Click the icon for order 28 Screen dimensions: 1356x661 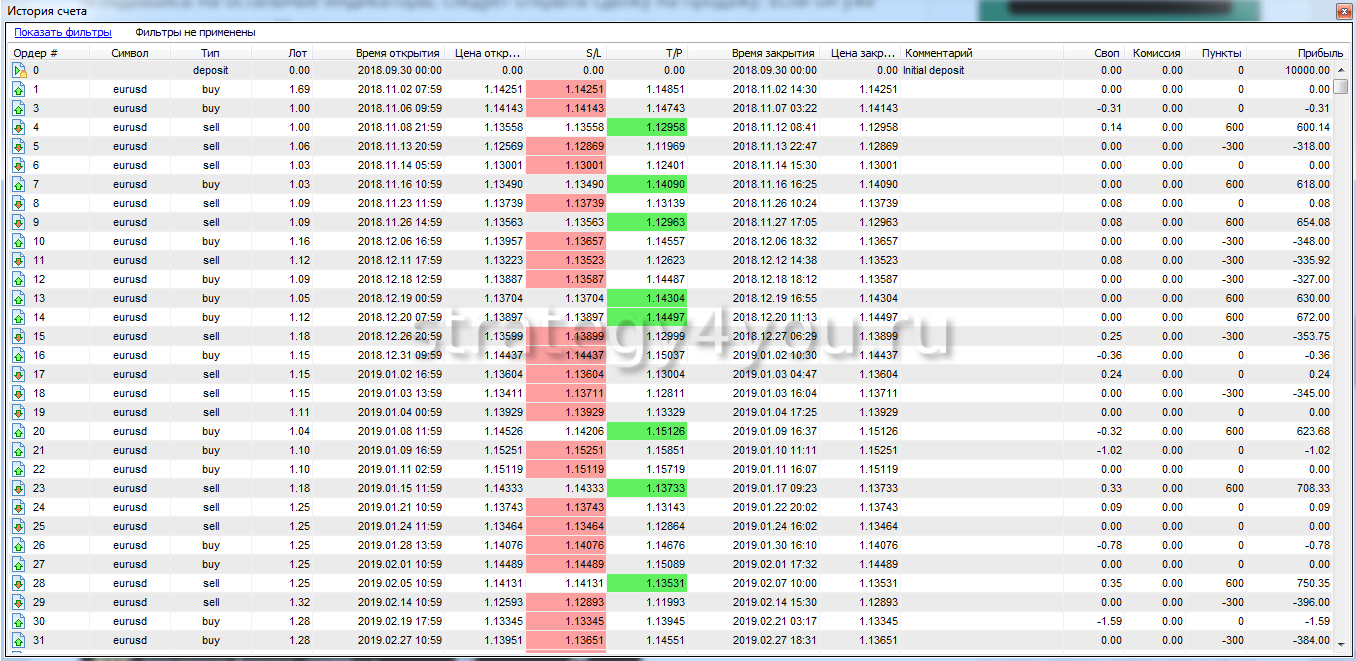click(x=19, y=584)
